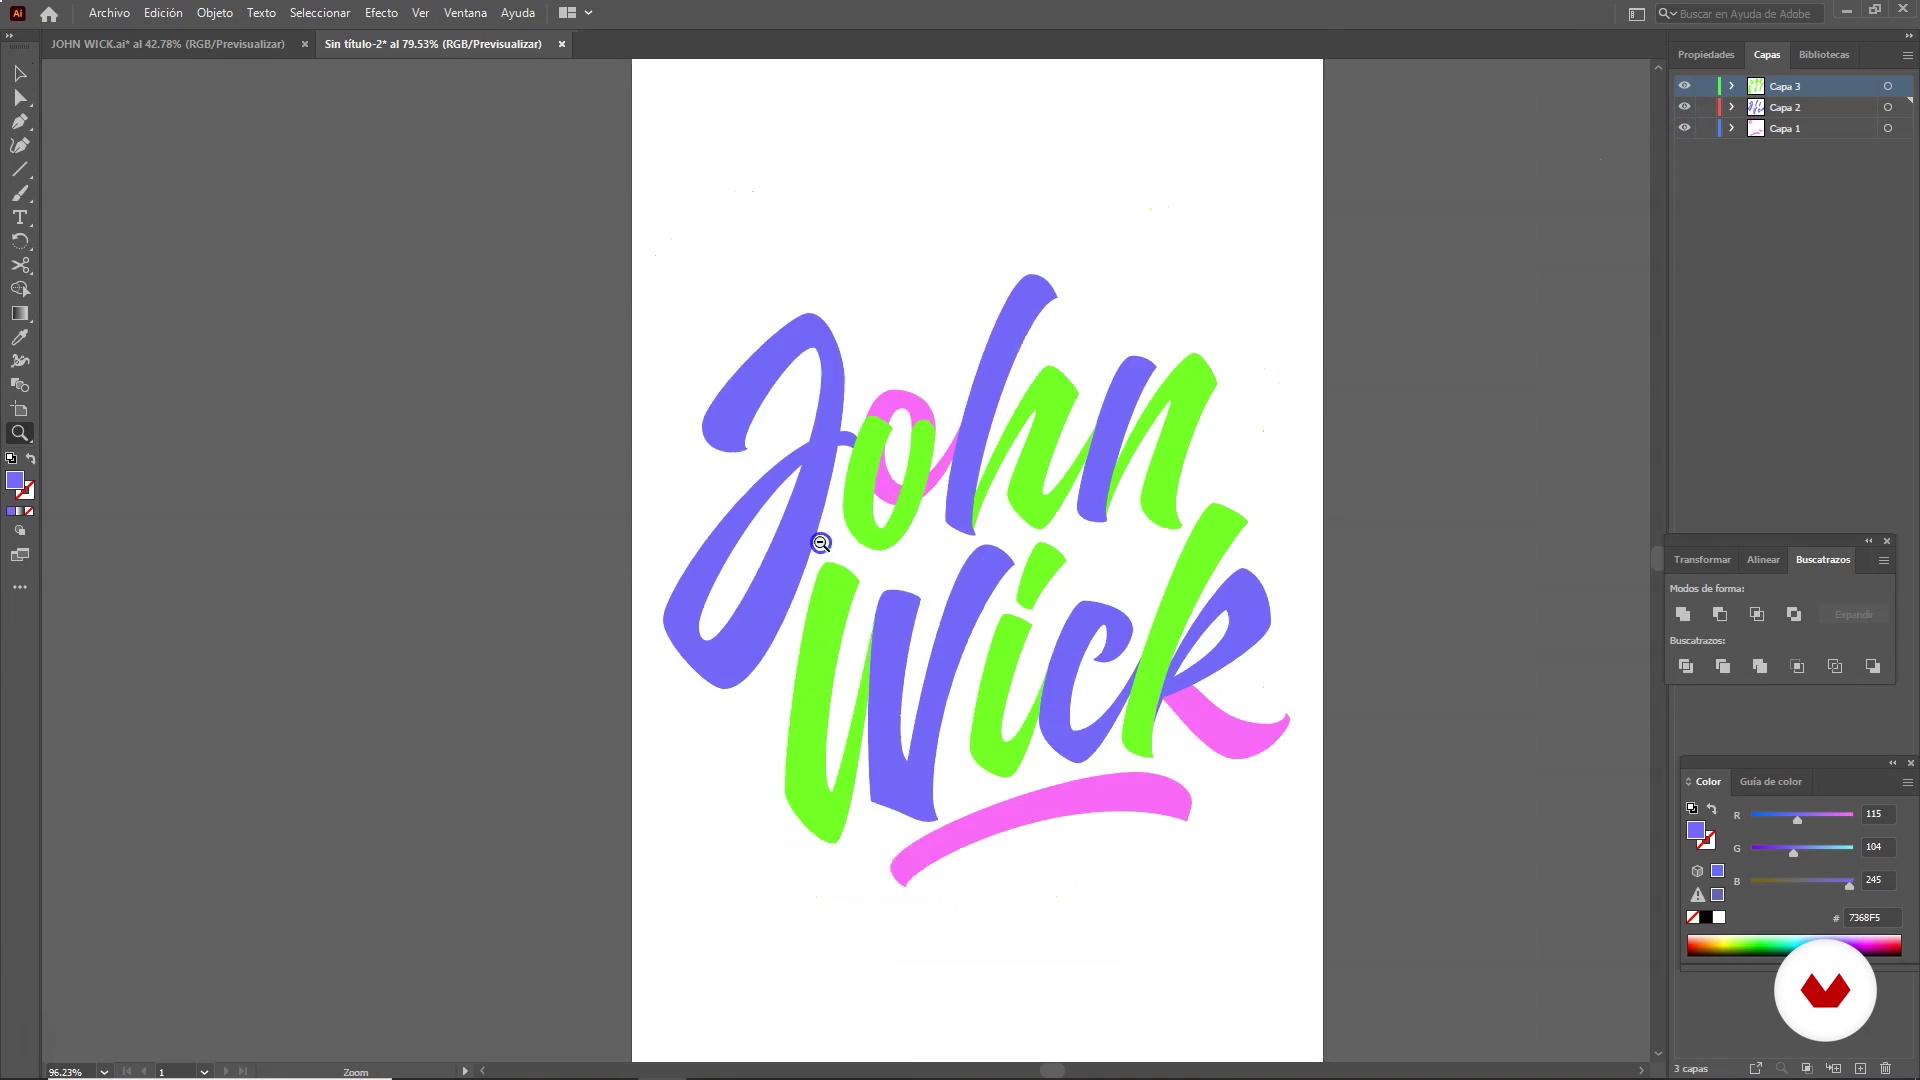
Task: Apply Intersect shape mode
Action: point(1757,614)
